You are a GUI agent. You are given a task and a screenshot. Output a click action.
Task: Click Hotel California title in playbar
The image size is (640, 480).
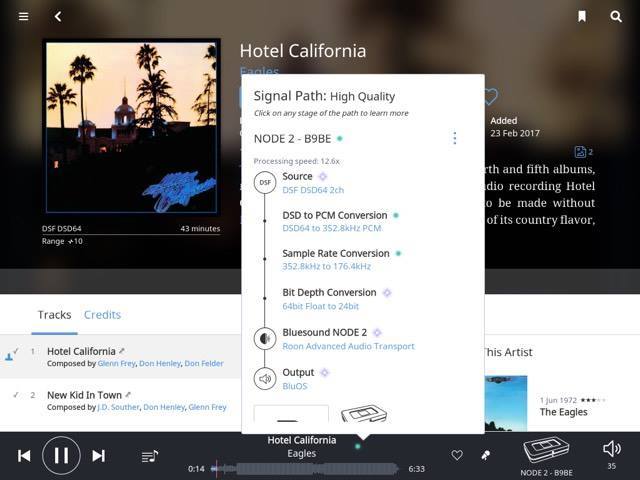[302, 440]
